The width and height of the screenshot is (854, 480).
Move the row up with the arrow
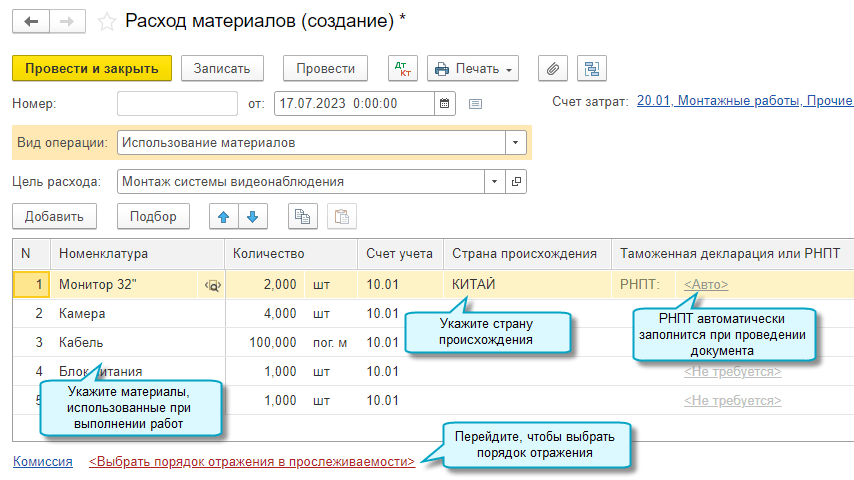pyautogui.click(x=224, y=216)
